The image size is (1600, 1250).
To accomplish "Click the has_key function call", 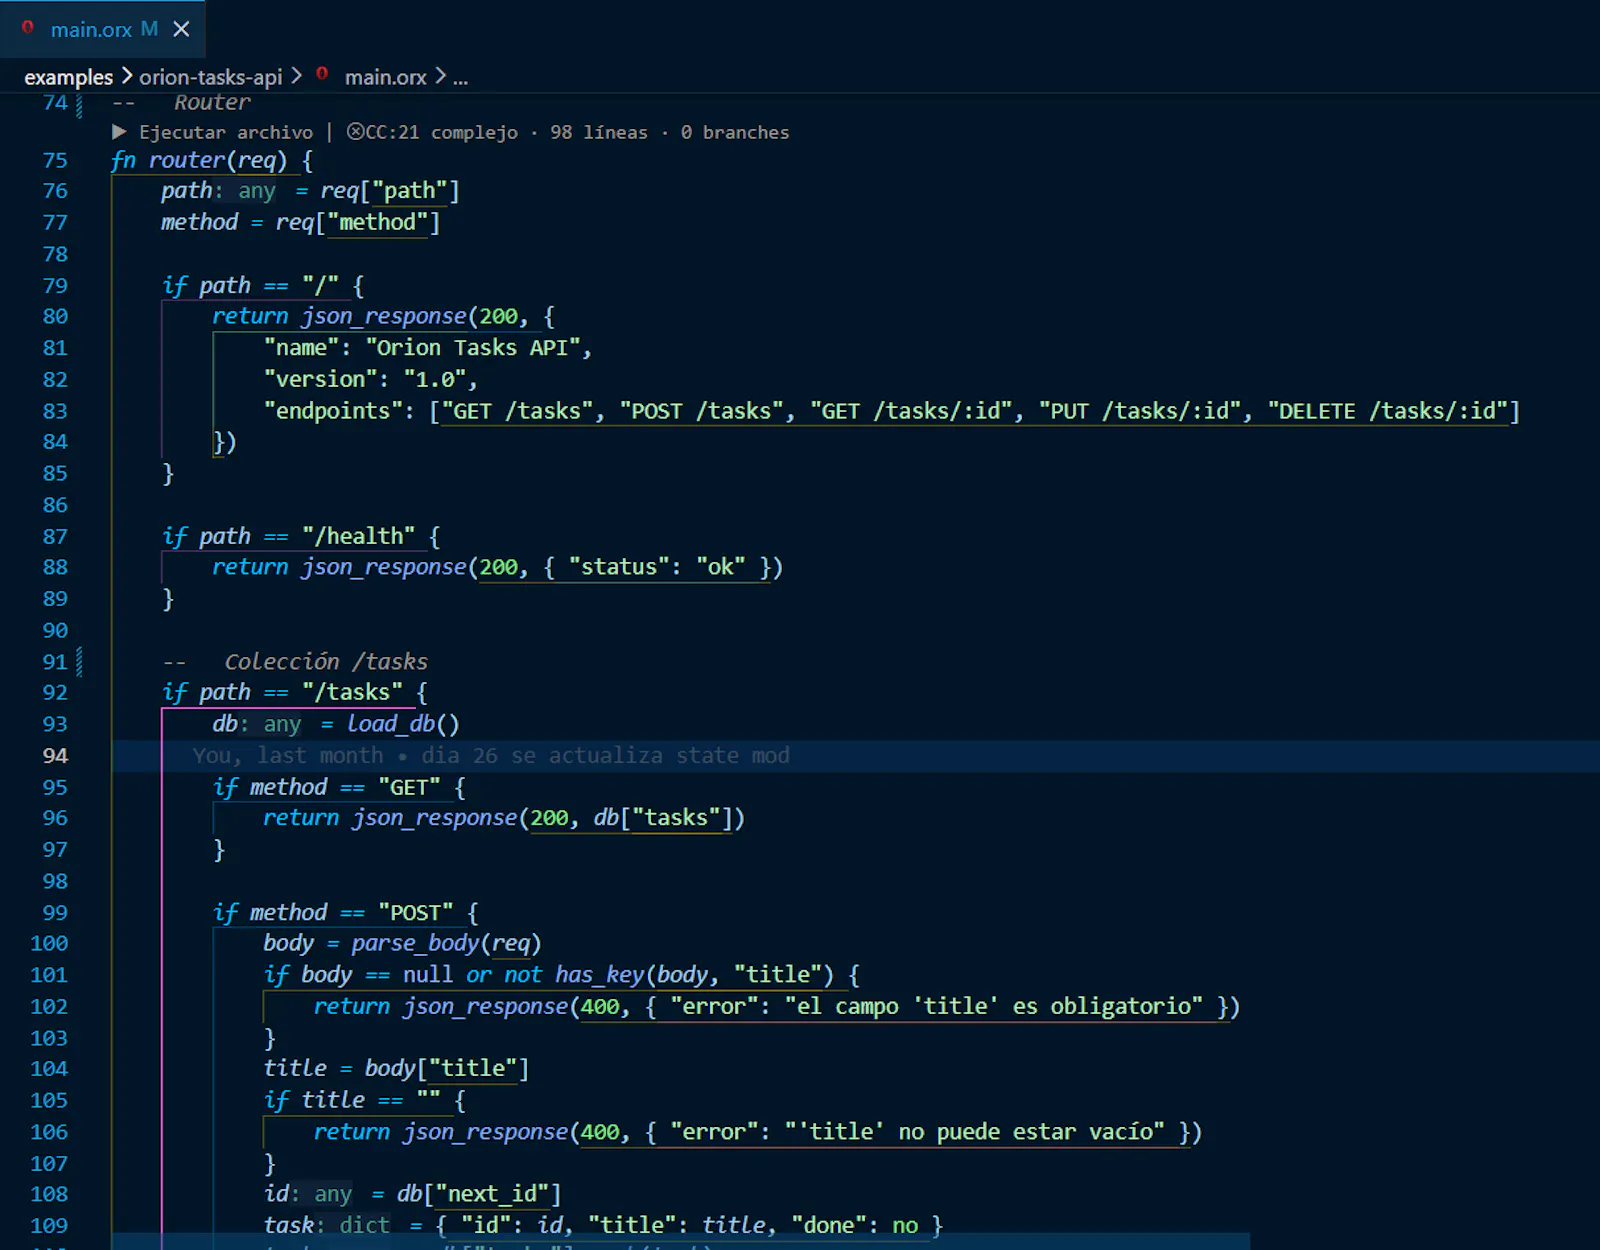I will (600, 974).
